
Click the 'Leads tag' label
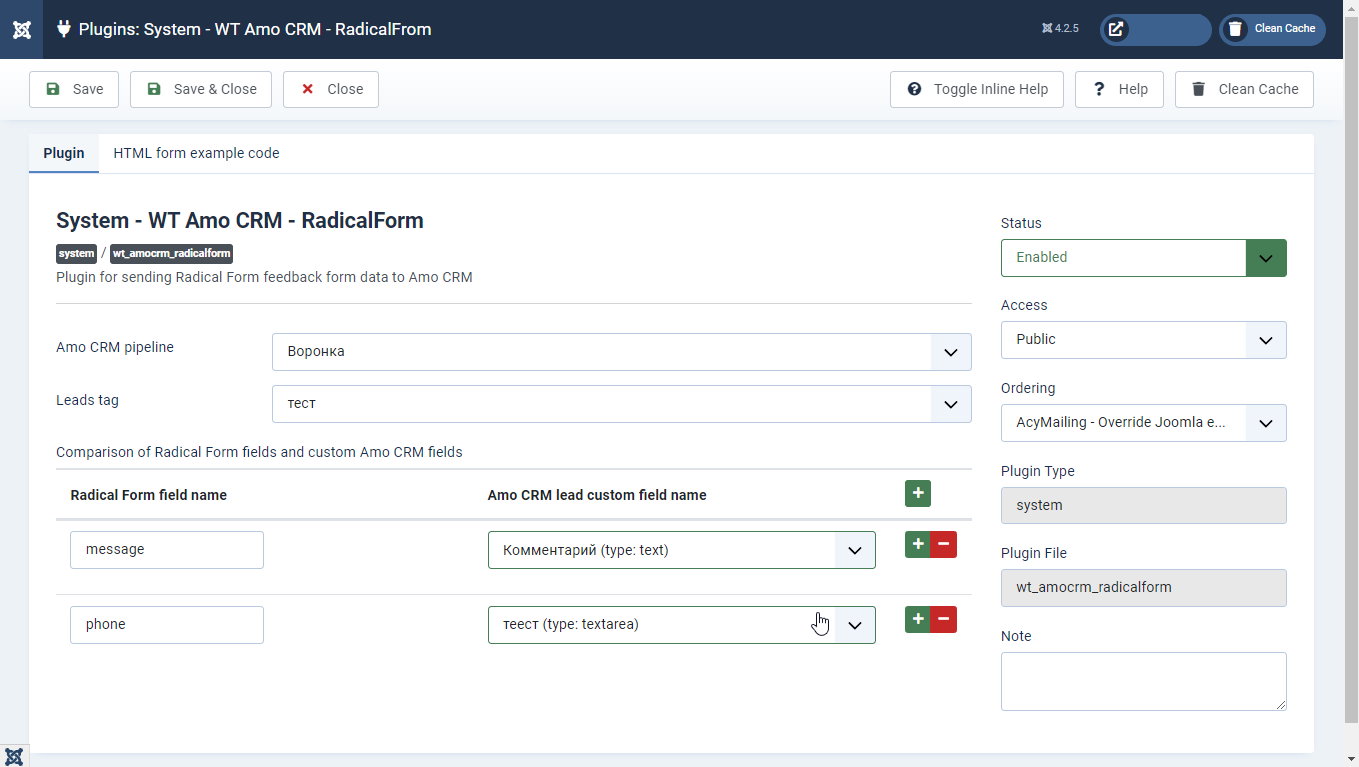point(87,400)
